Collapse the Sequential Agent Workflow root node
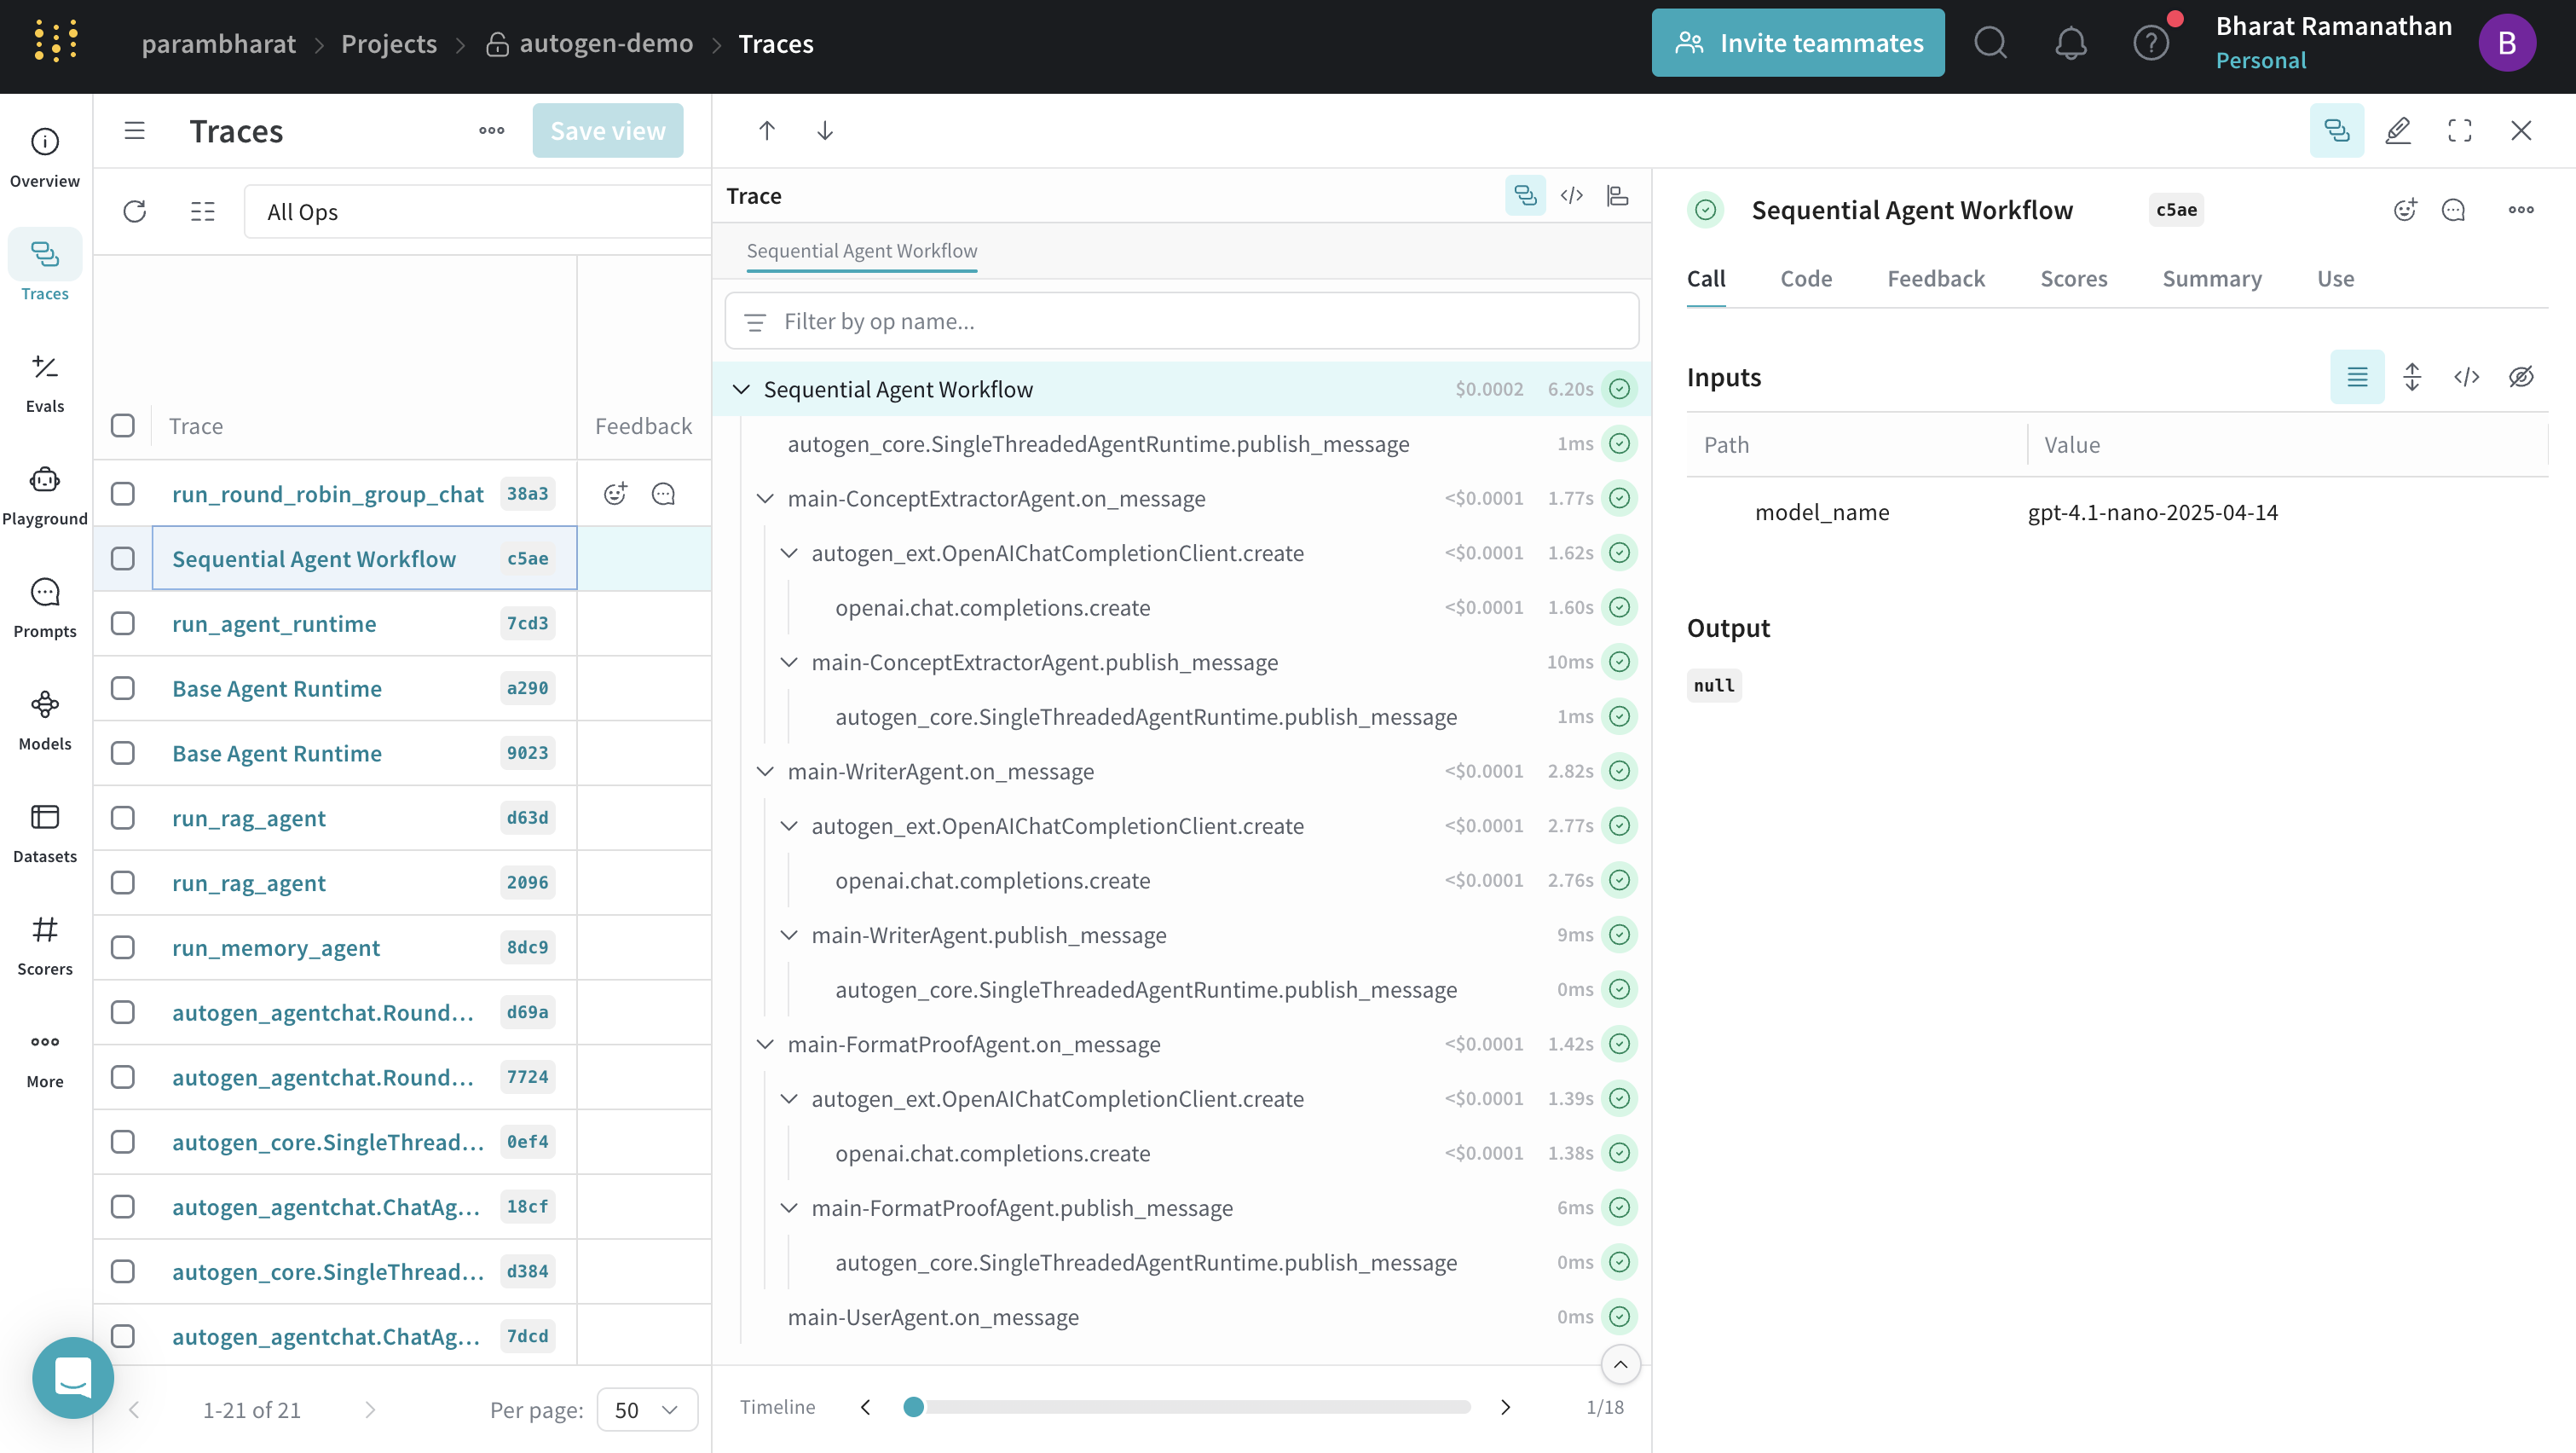This screenshot has width=2576, height=1453. [741, 389]
